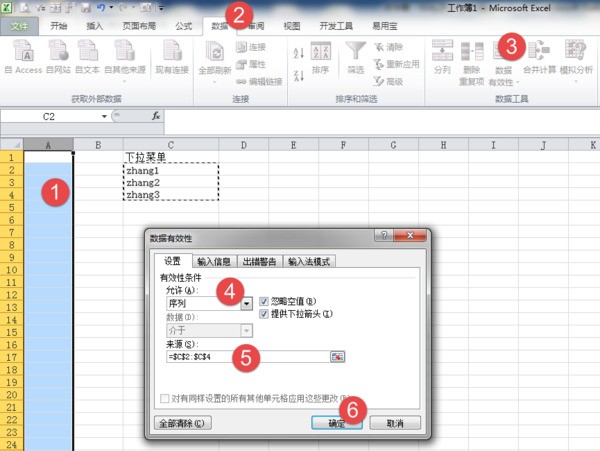Select the Error Alert (出错警告) tab
The image size is (600, 451).
click(x=259, y=262)
